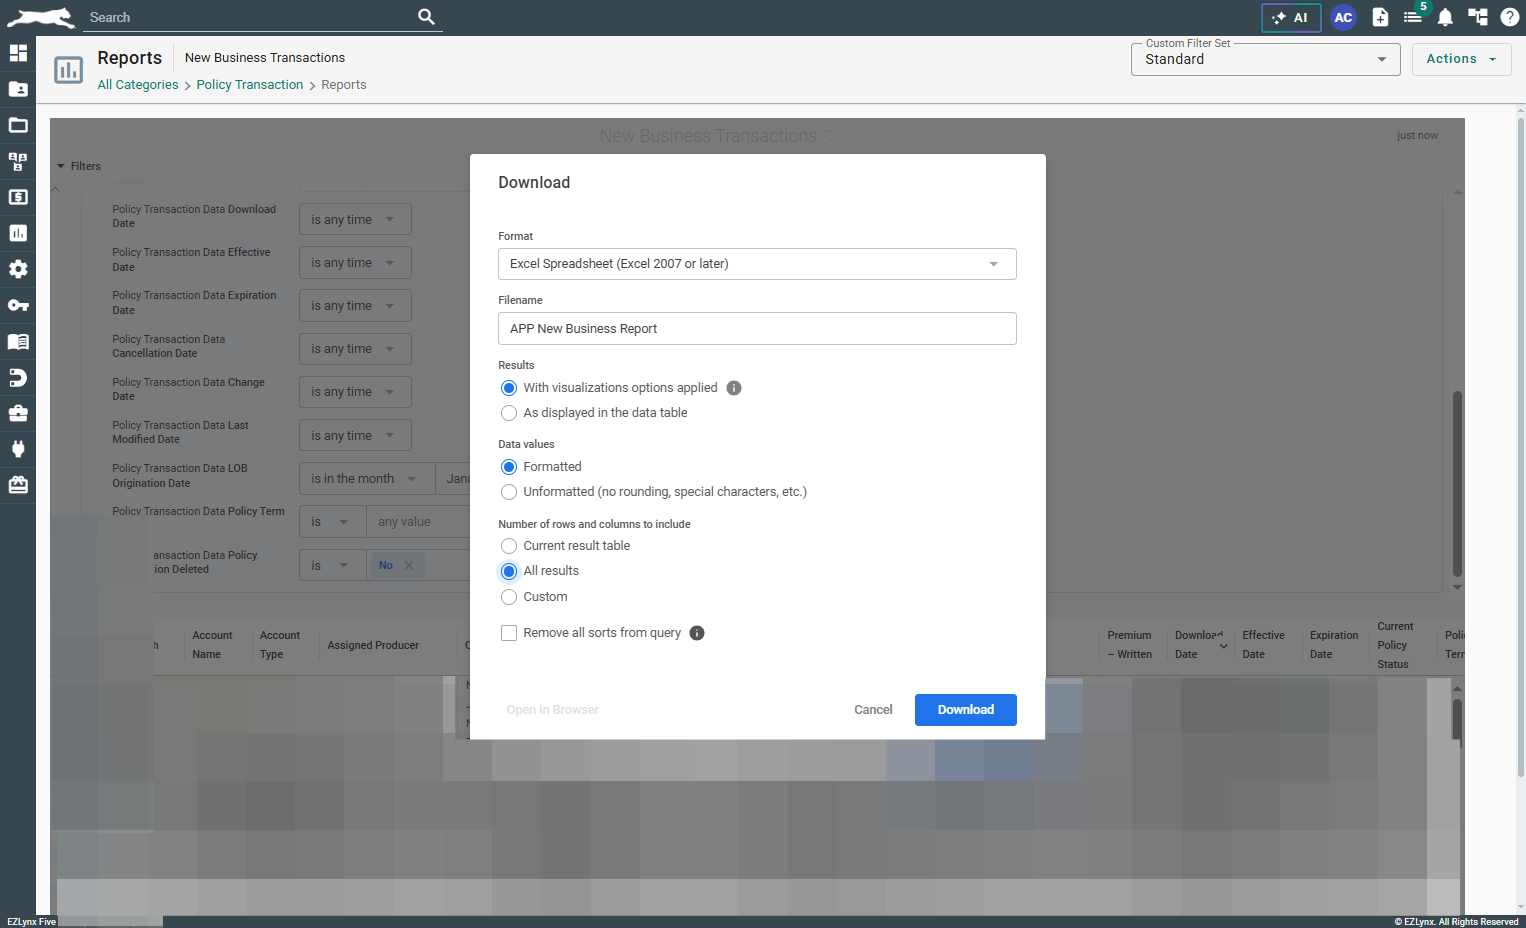Open the Custom Filter Set dropdown
The height and width of the screenshot is (928, 1526).
coord(1265,59)
